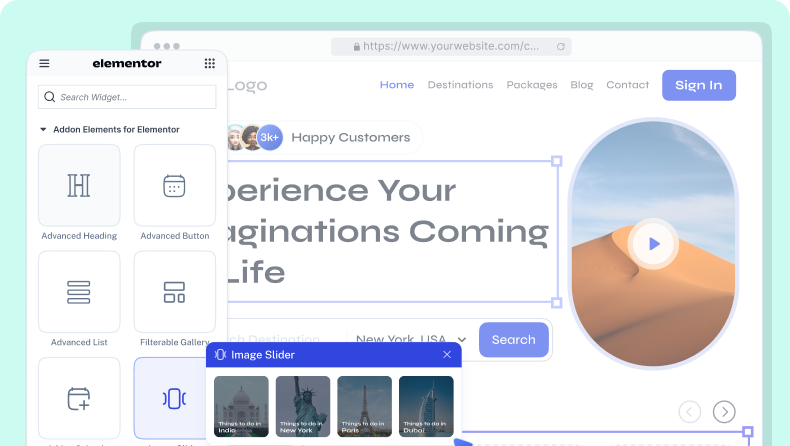790x446 pixels.
Task: Open the Elementor hamburger menu
Action: pos(44,63)
